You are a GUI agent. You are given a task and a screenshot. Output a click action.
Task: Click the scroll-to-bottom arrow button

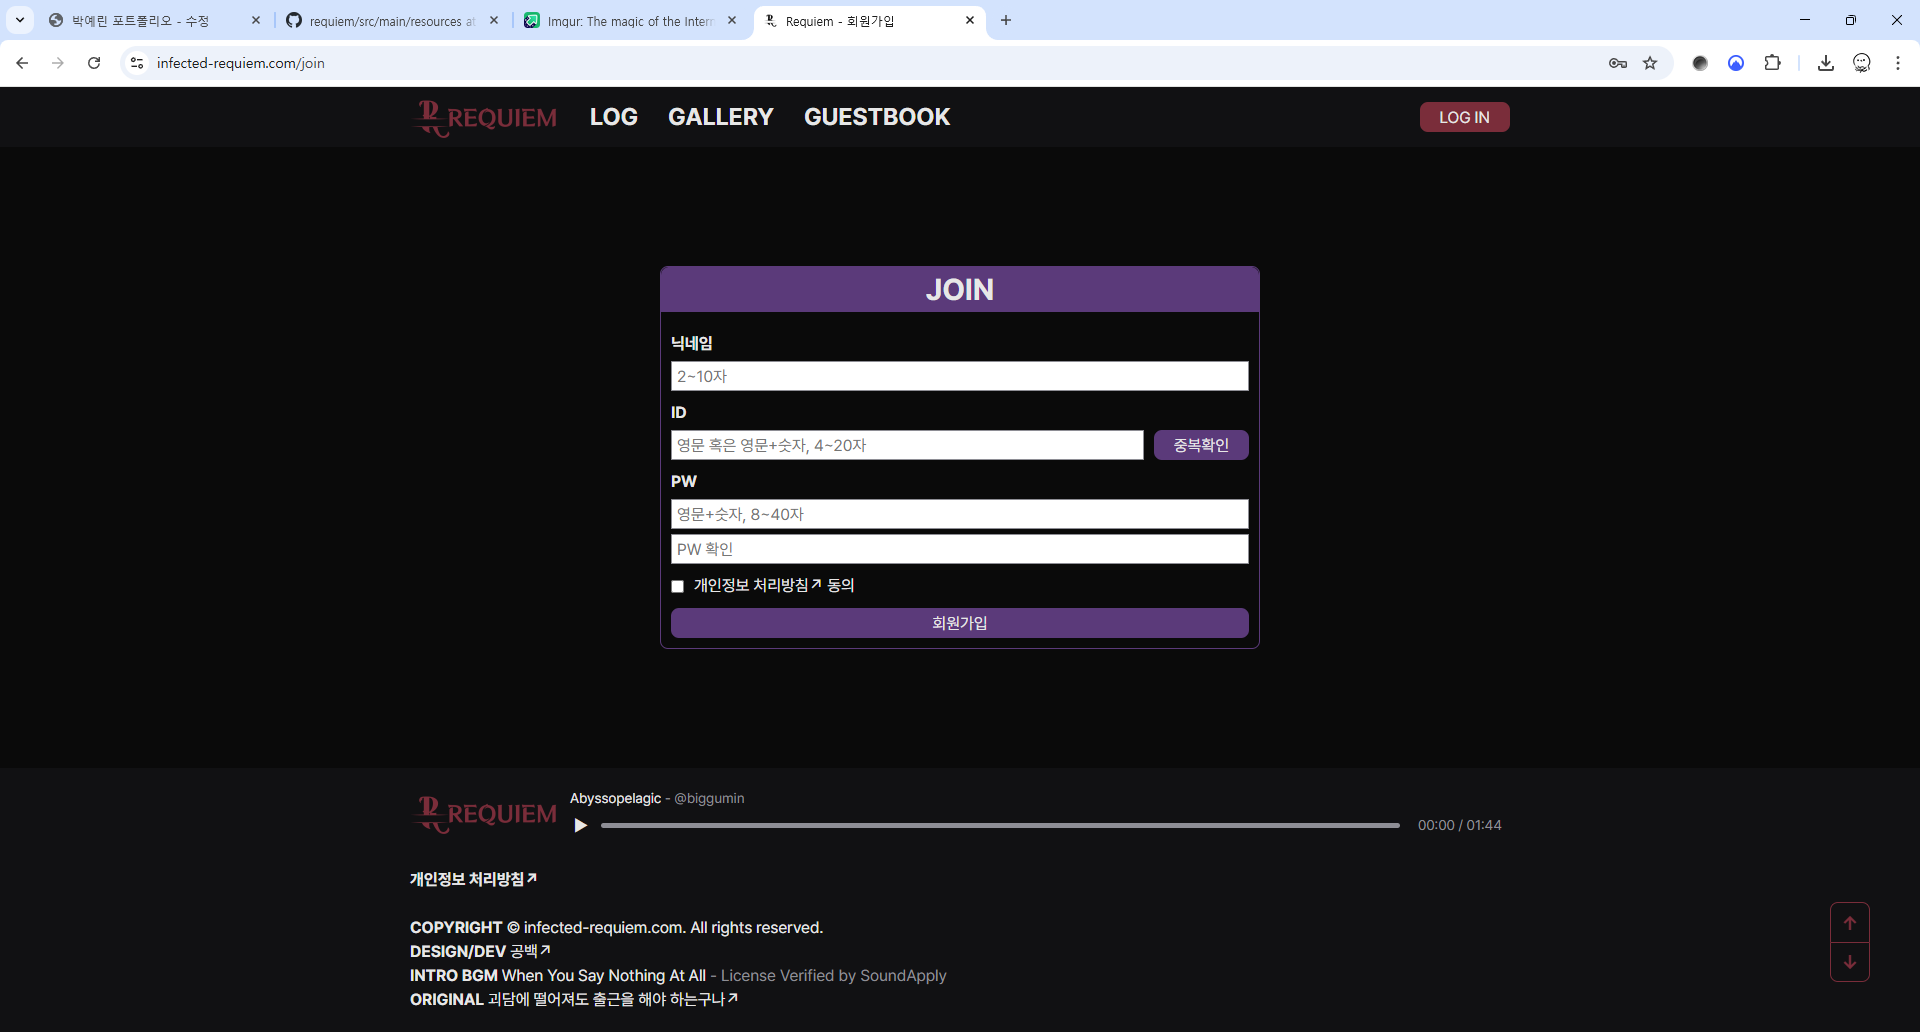(1849, 962)
